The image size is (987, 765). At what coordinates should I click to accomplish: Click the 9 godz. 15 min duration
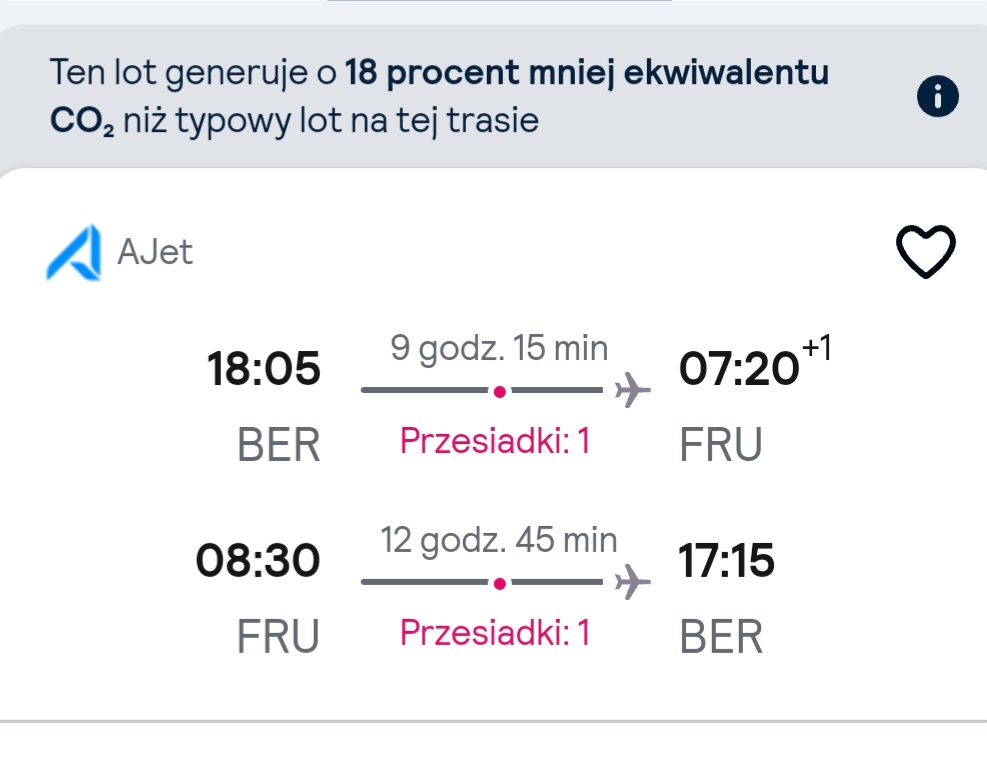tap(499, 348)
